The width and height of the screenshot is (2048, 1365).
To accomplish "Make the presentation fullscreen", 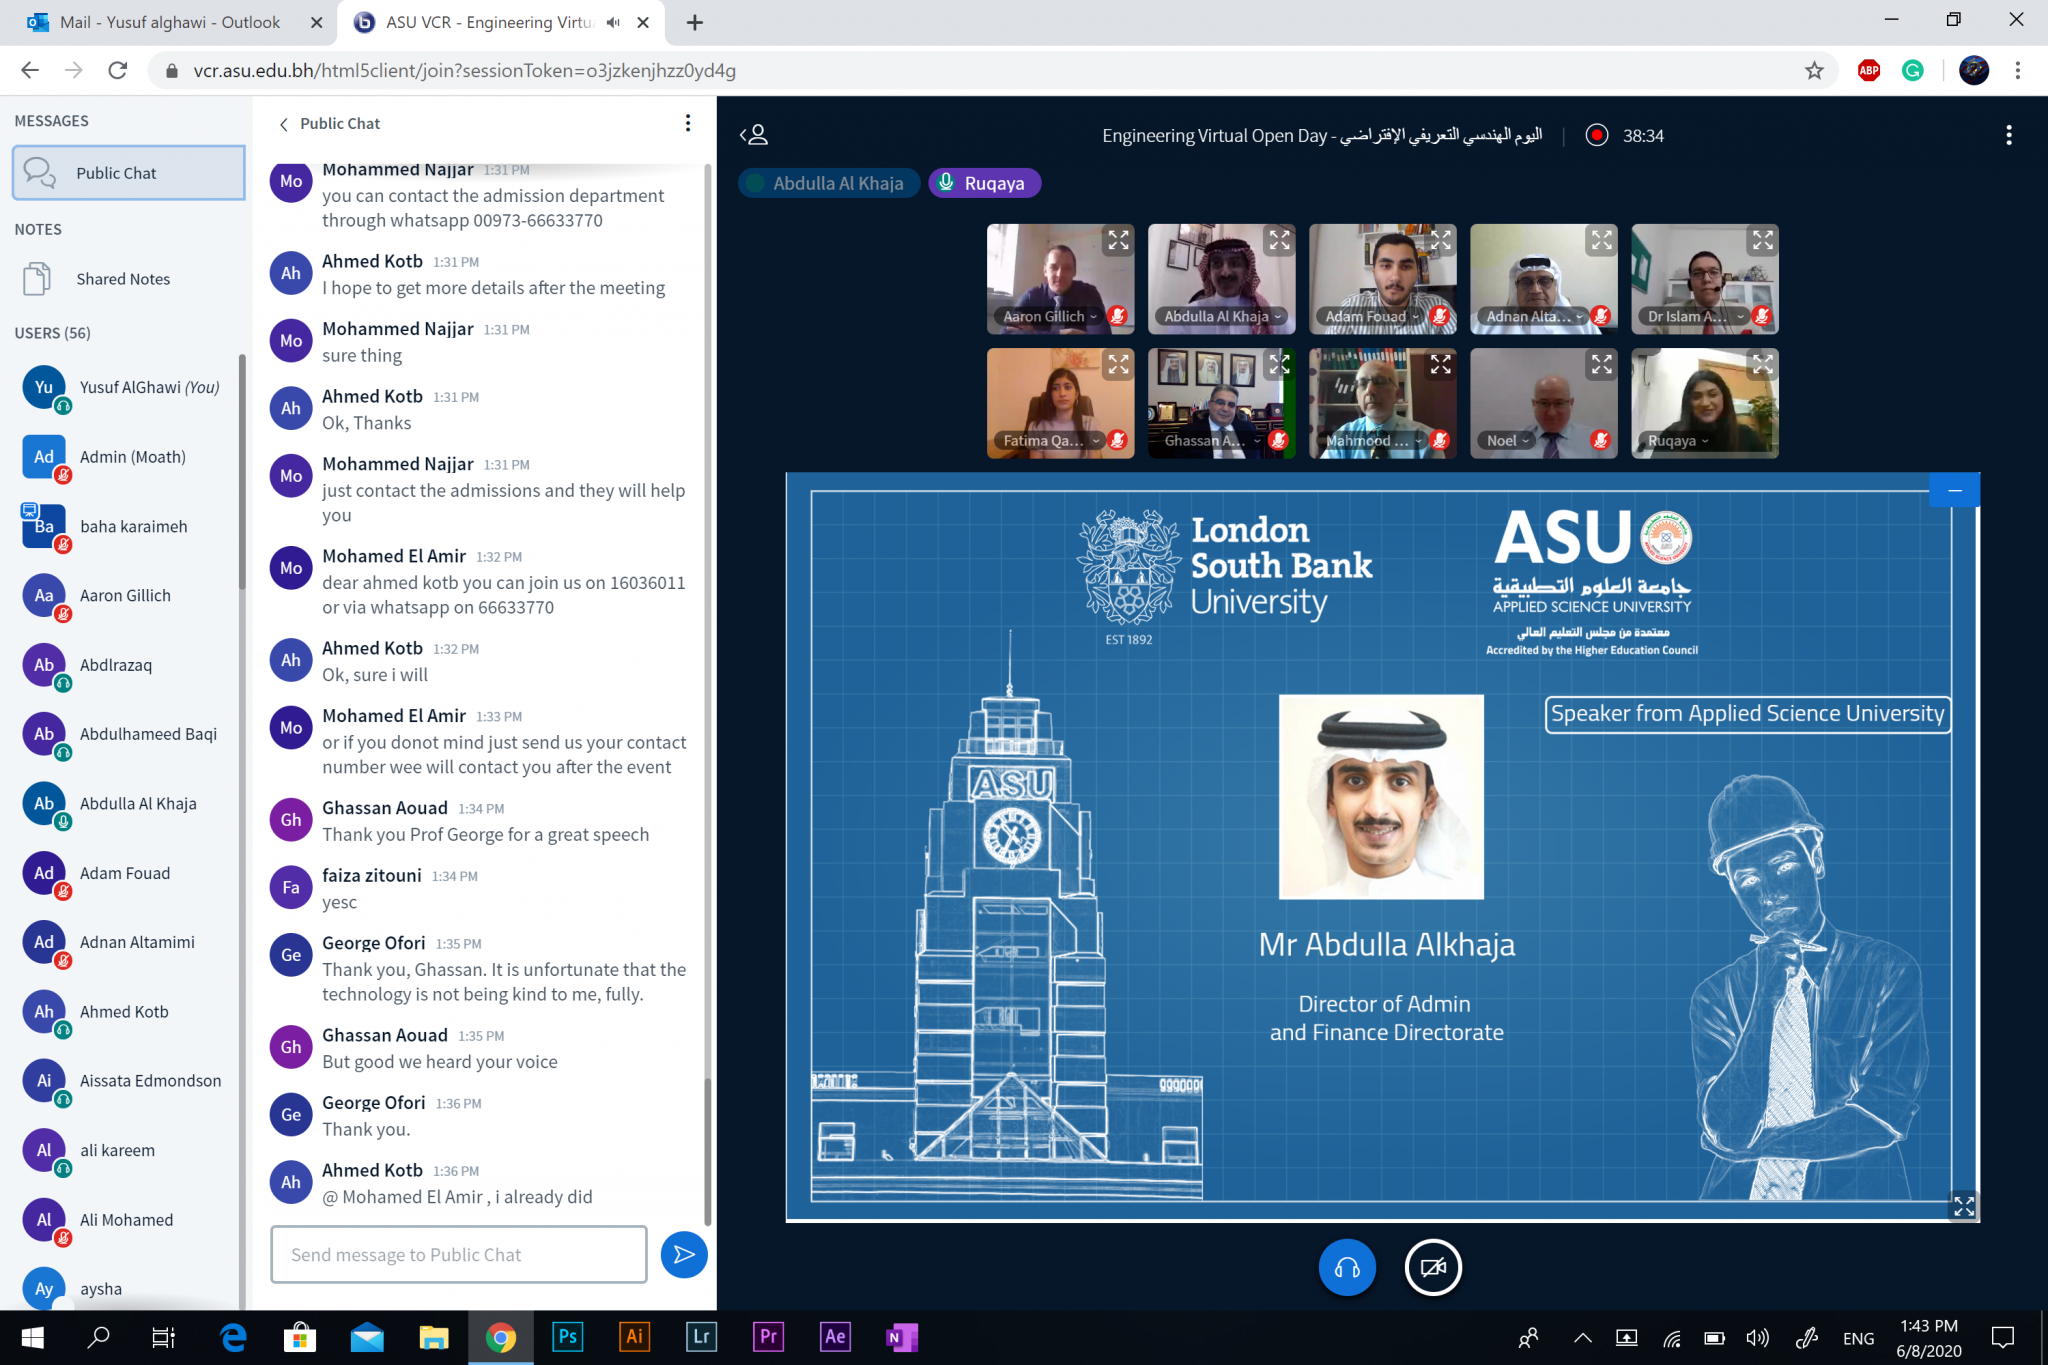I will coord(1963,1206).
